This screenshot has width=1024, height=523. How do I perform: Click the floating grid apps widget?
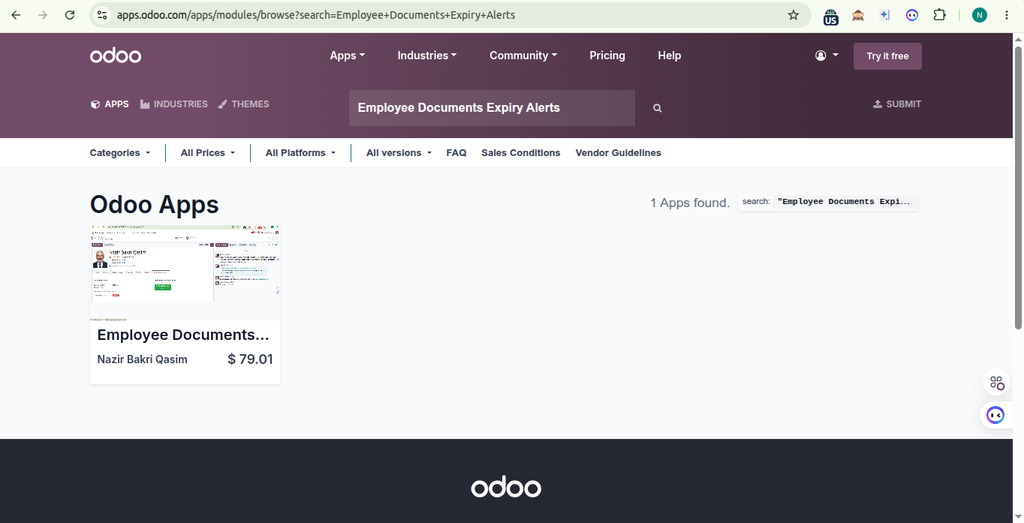point(997,383)
